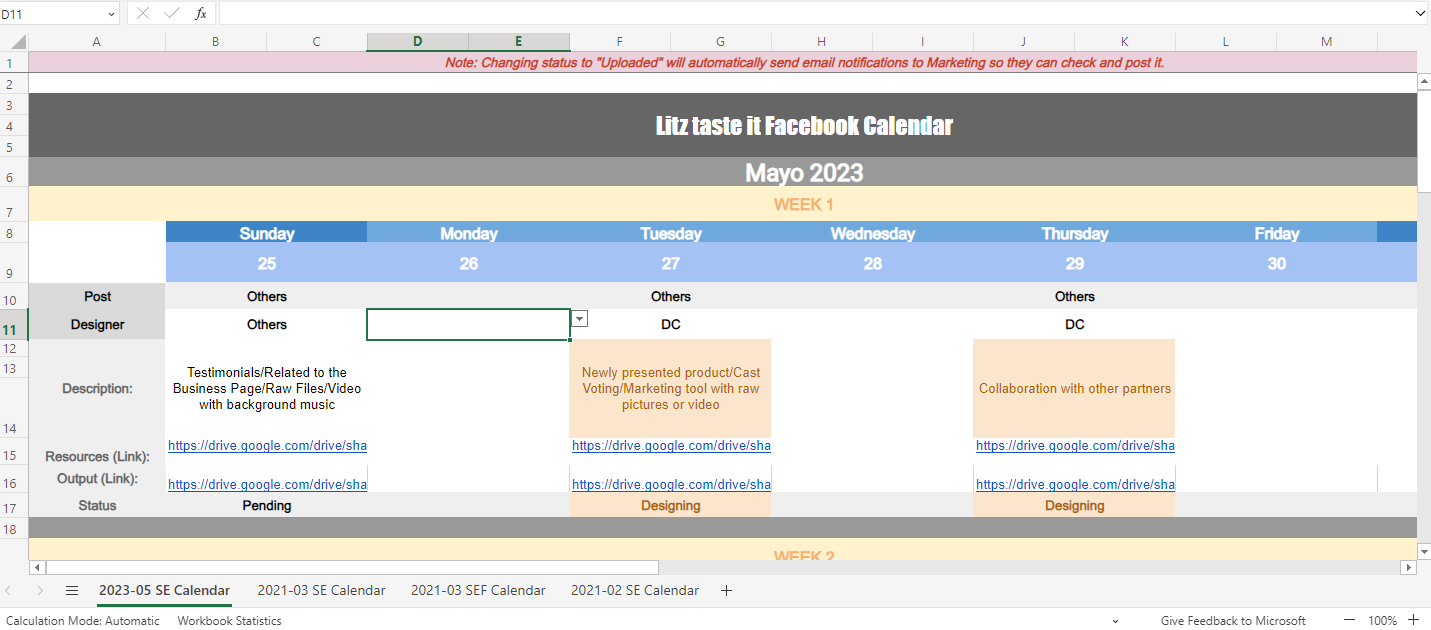This screenshot has height=630, width=1431.
Task: Click red Note banner in row 1
Action: (x=723, y=62)
